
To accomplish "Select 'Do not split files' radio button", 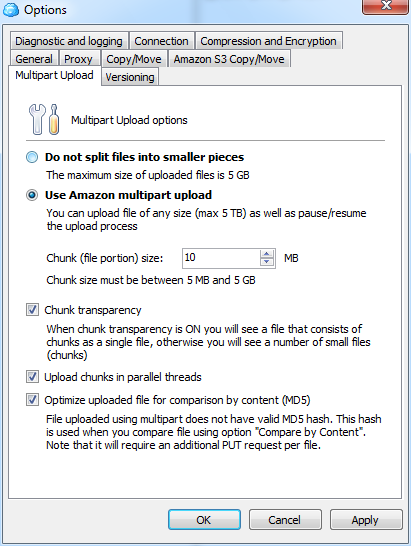I will click(32, 157).
